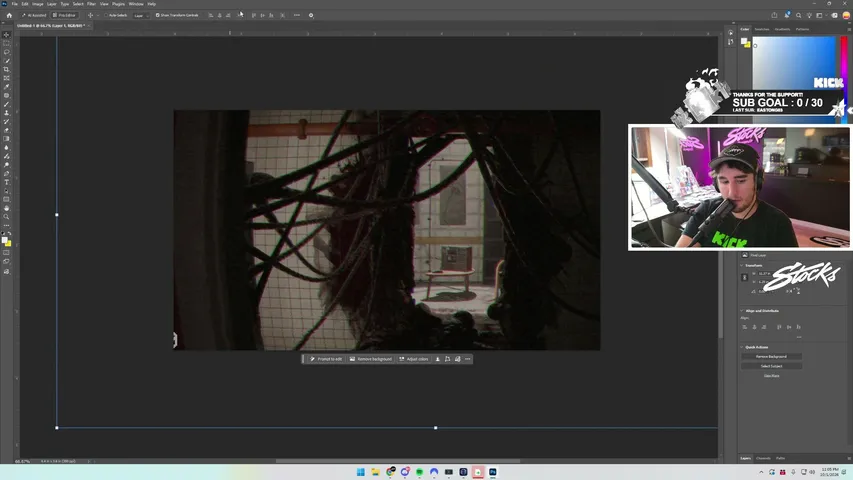The height and width of the screenshot is (480, 853).
Task: Select the Rectangle shape tool
Action: point(7,200)
